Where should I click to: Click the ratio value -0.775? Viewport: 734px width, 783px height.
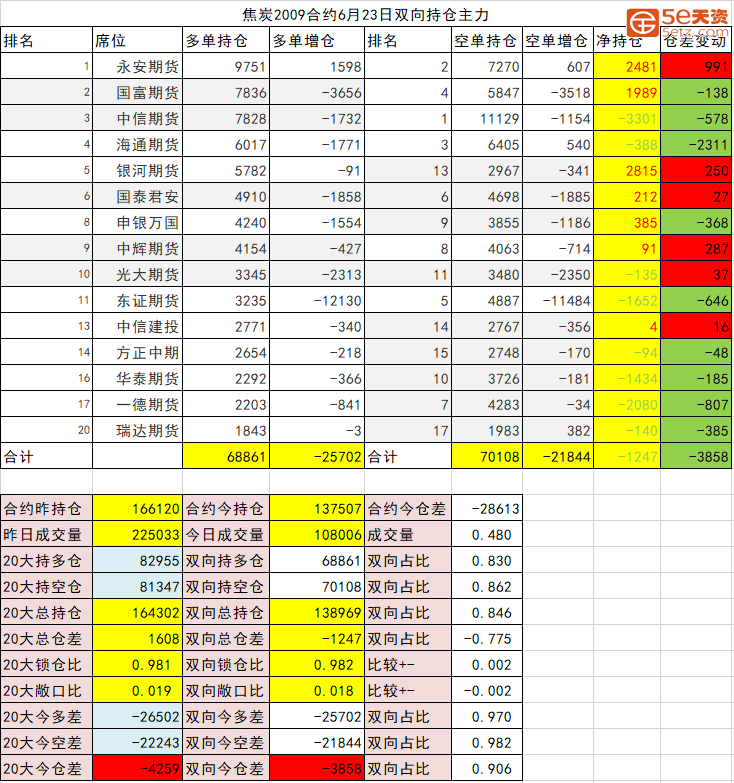click(x=487, y=638)
